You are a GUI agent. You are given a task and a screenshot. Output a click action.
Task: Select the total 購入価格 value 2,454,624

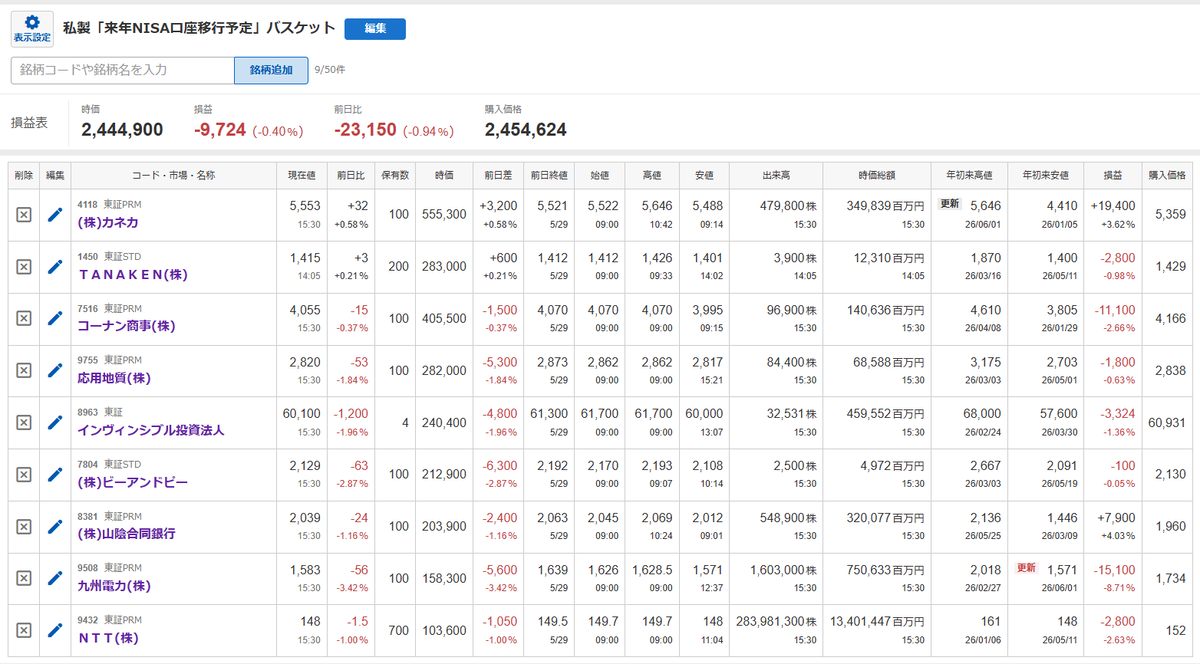coord(526,130)
